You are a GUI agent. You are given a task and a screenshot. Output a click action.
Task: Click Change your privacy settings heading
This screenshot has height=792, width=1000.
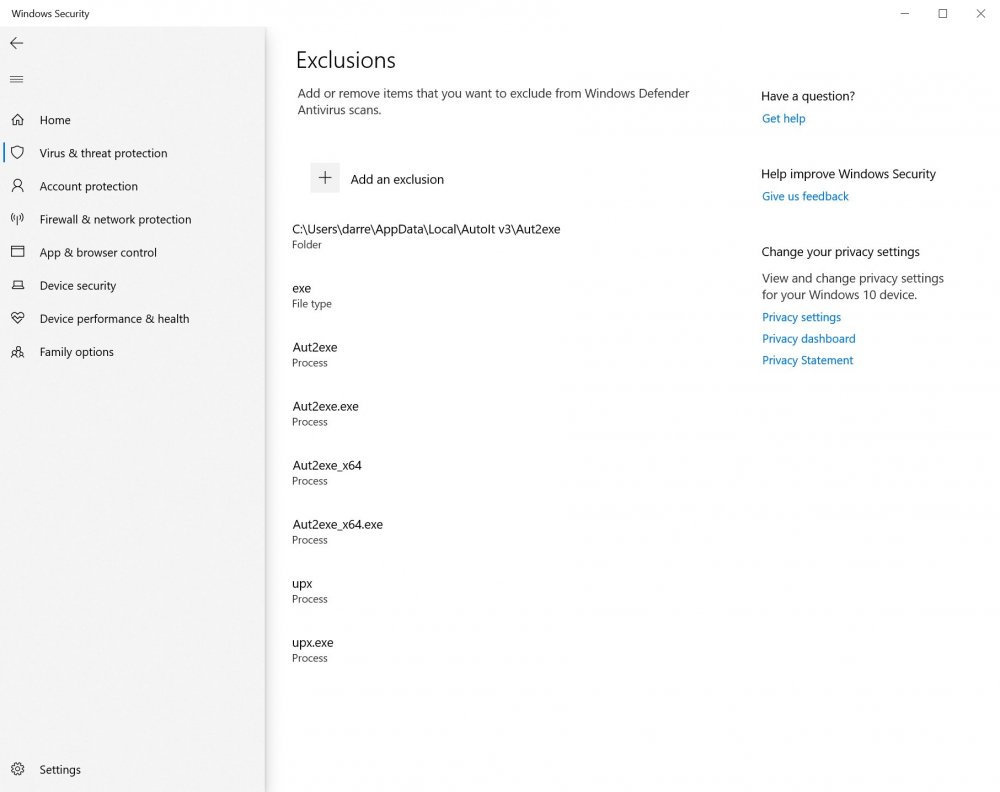[840, 252]
